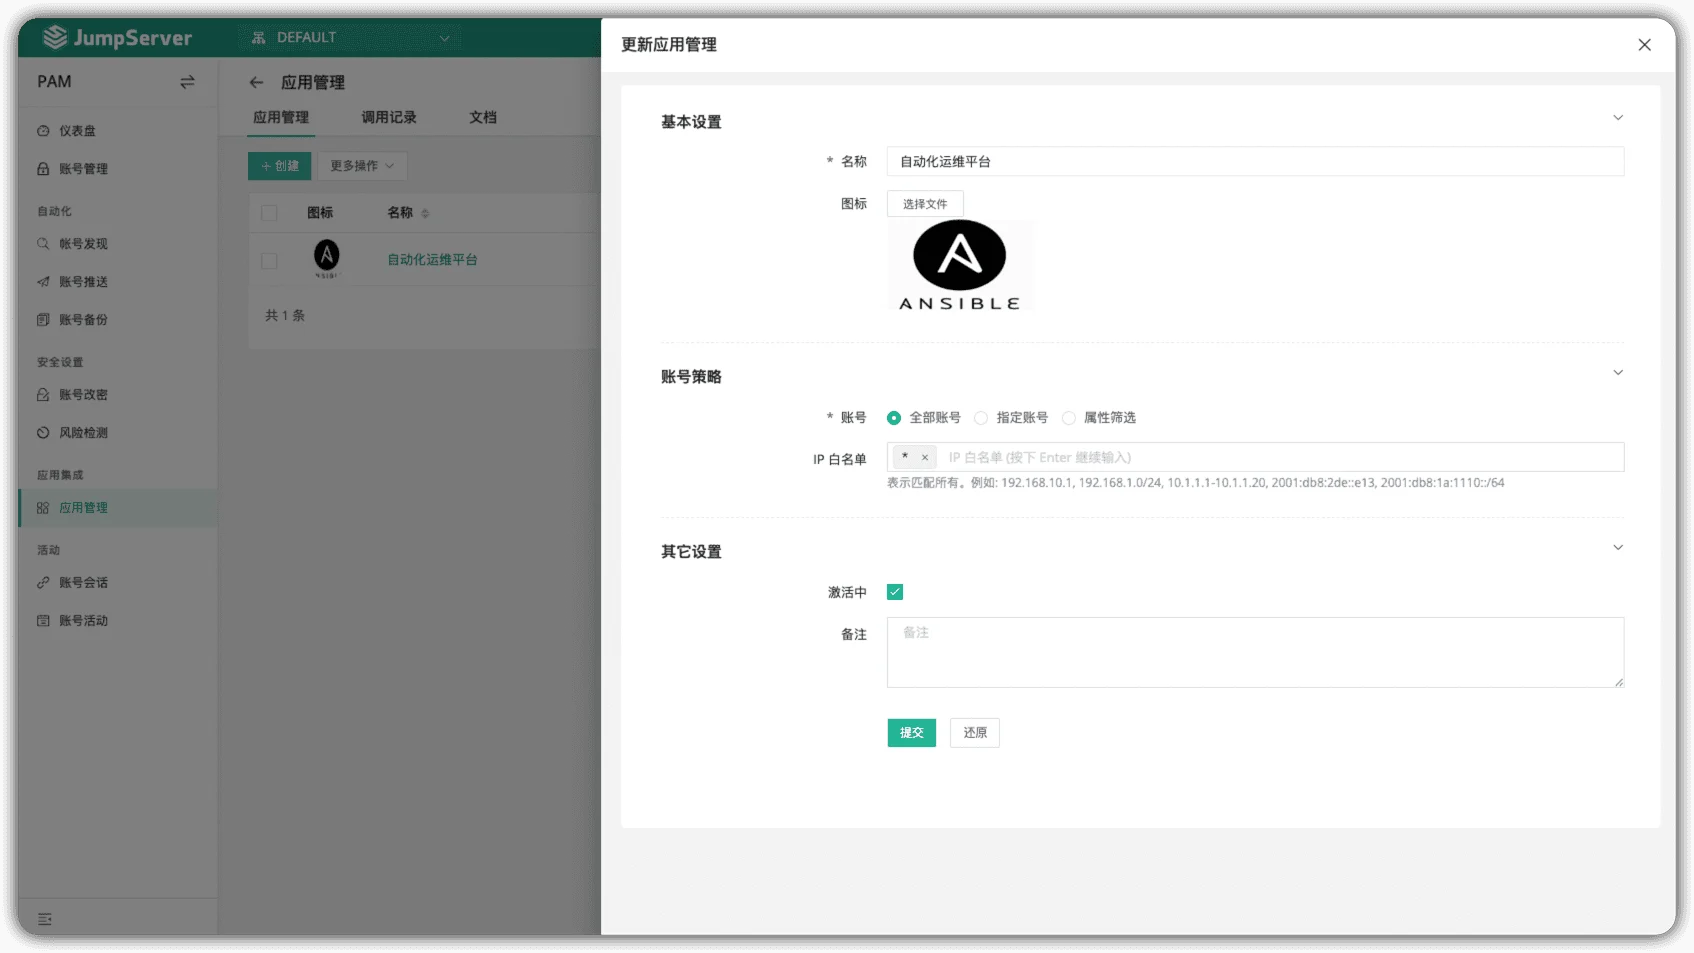Open 账号发现 search icon in sidebar
This screenshot has height=953, width=1694.
(x=43, y=244)
